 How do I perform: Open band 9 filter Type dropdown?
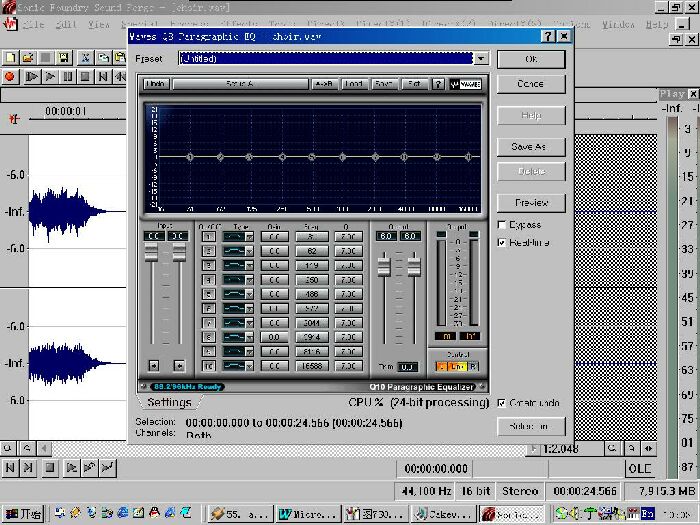coord(250,352)
